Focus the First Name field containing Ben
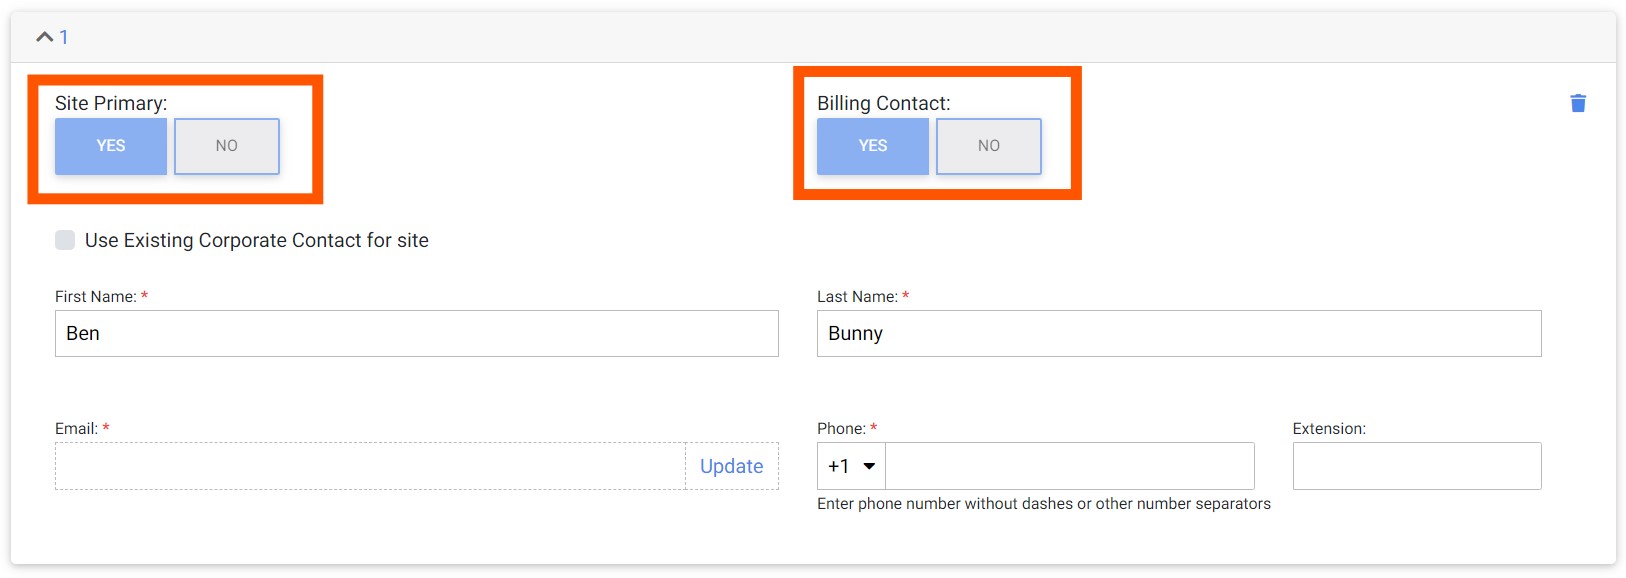 pos(416,333)
